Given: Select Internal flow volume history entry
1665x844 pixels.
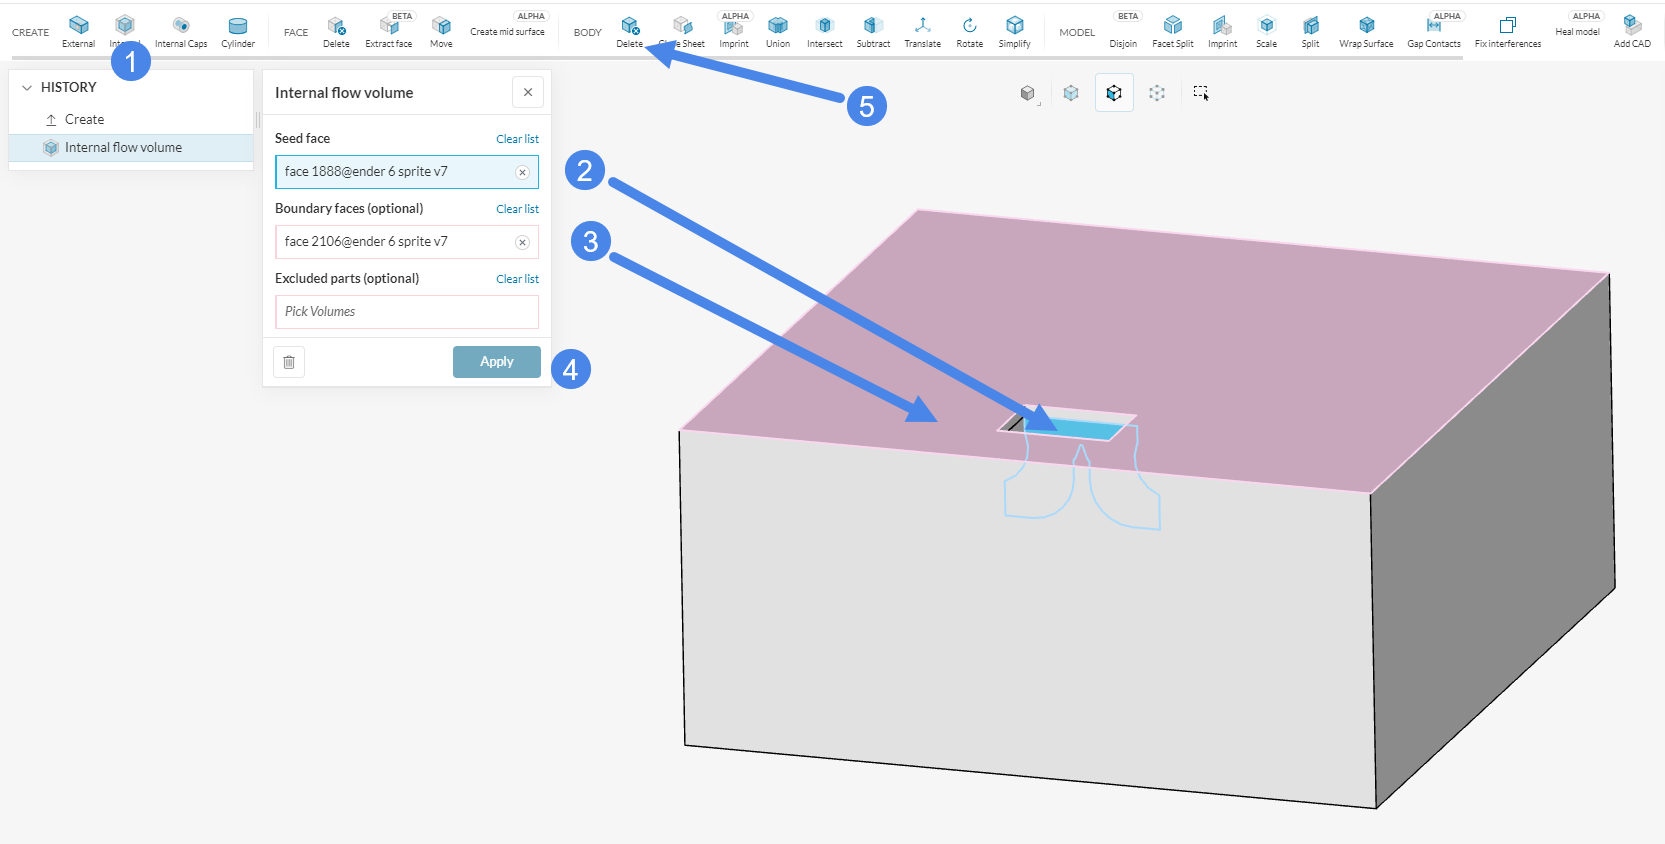Looking at the screenshot, I should point(130,148).
